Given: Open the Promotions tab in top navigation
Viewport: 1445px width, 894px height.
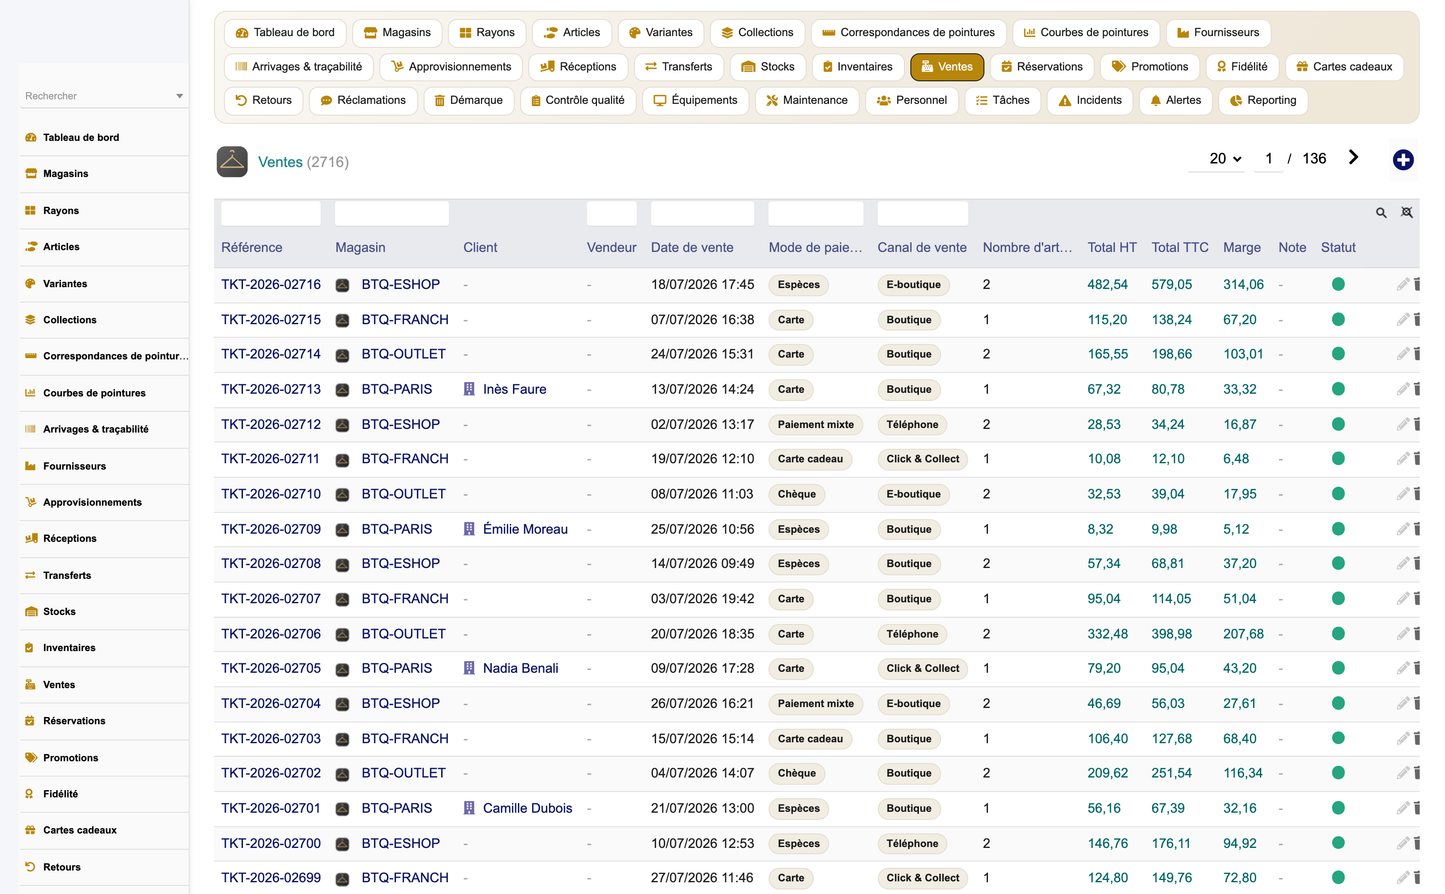Looking at the screenshot, I should tap(1150, 67).
